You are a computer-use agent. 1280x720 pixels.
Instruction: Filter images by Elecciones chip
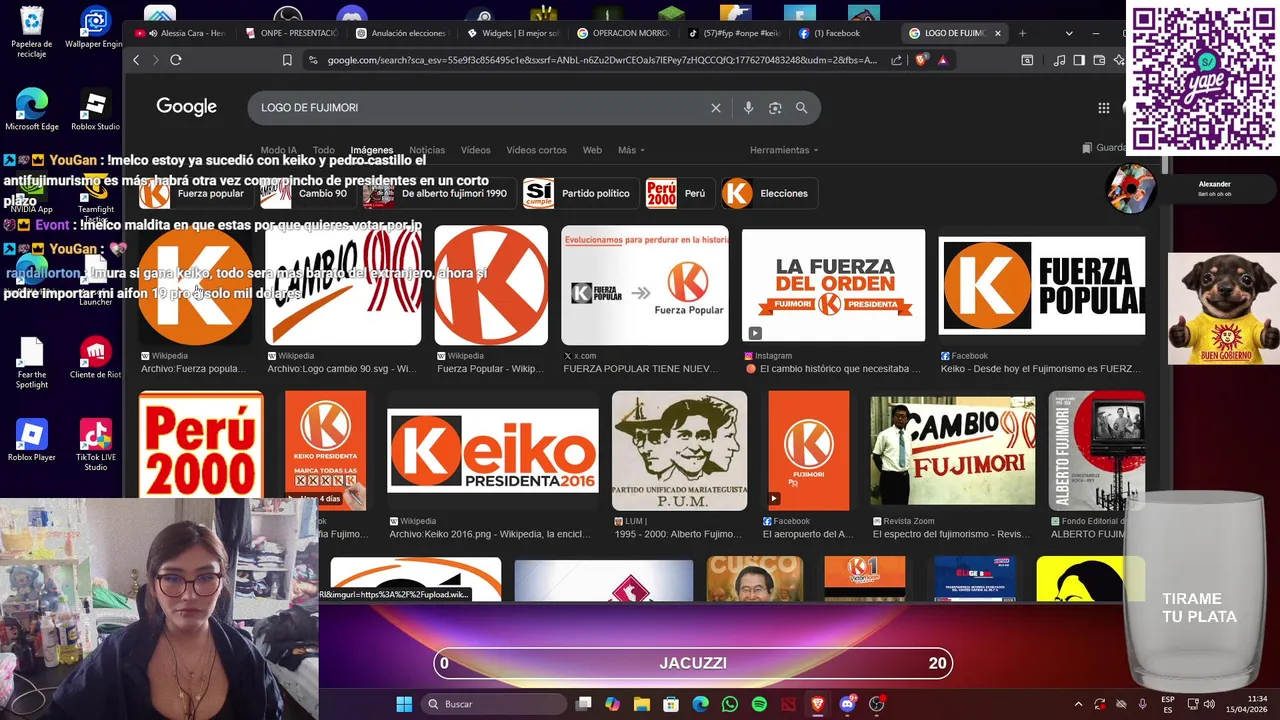pos(769,193)
